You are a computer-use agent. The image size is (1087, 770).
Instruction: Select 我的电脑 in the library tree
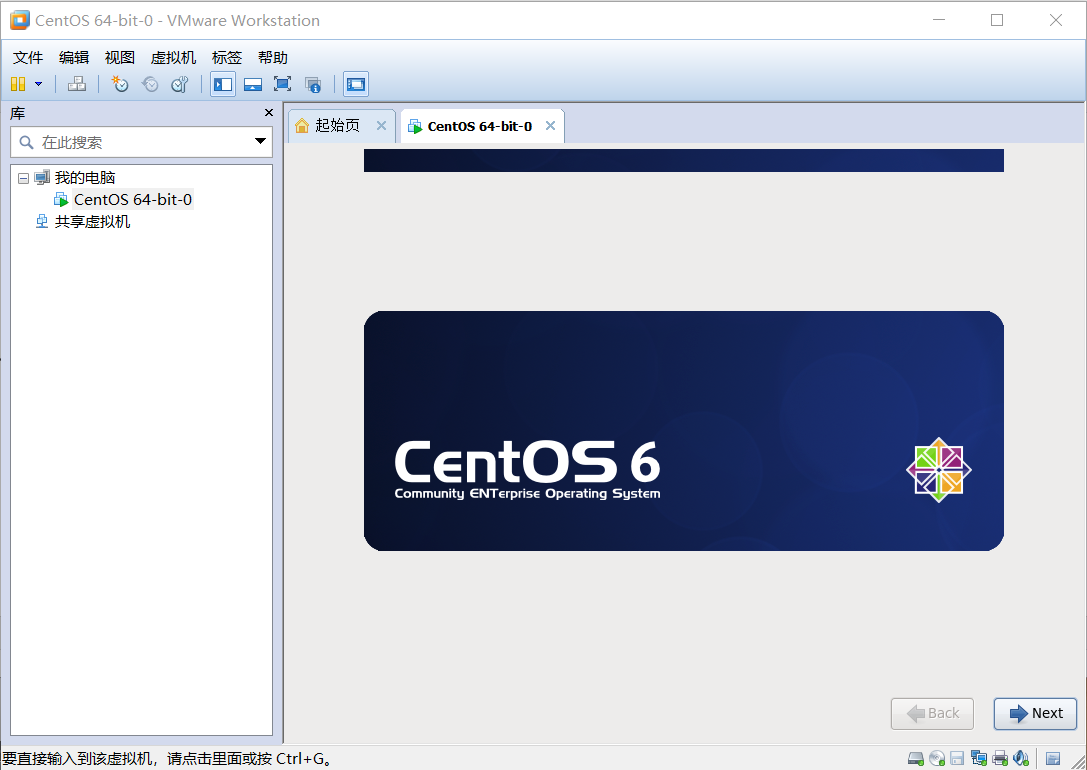pyautogui.click(x=85, y=177)
